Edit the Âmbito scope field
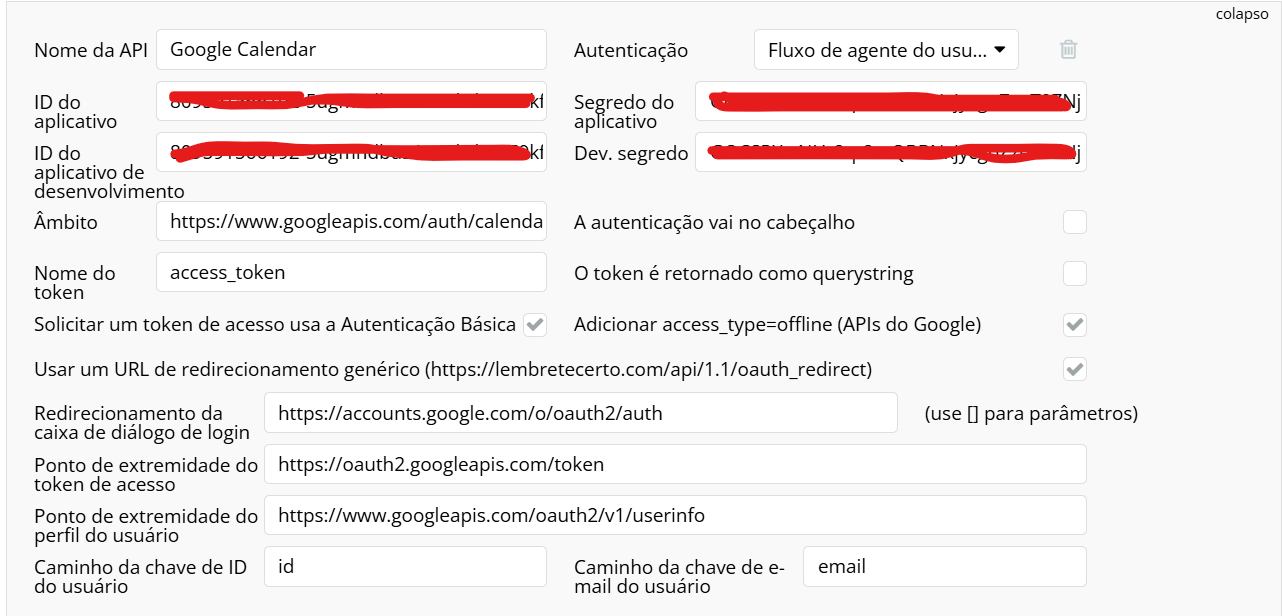The height and width of the screenshot is (616, 1282). [351, 221]
